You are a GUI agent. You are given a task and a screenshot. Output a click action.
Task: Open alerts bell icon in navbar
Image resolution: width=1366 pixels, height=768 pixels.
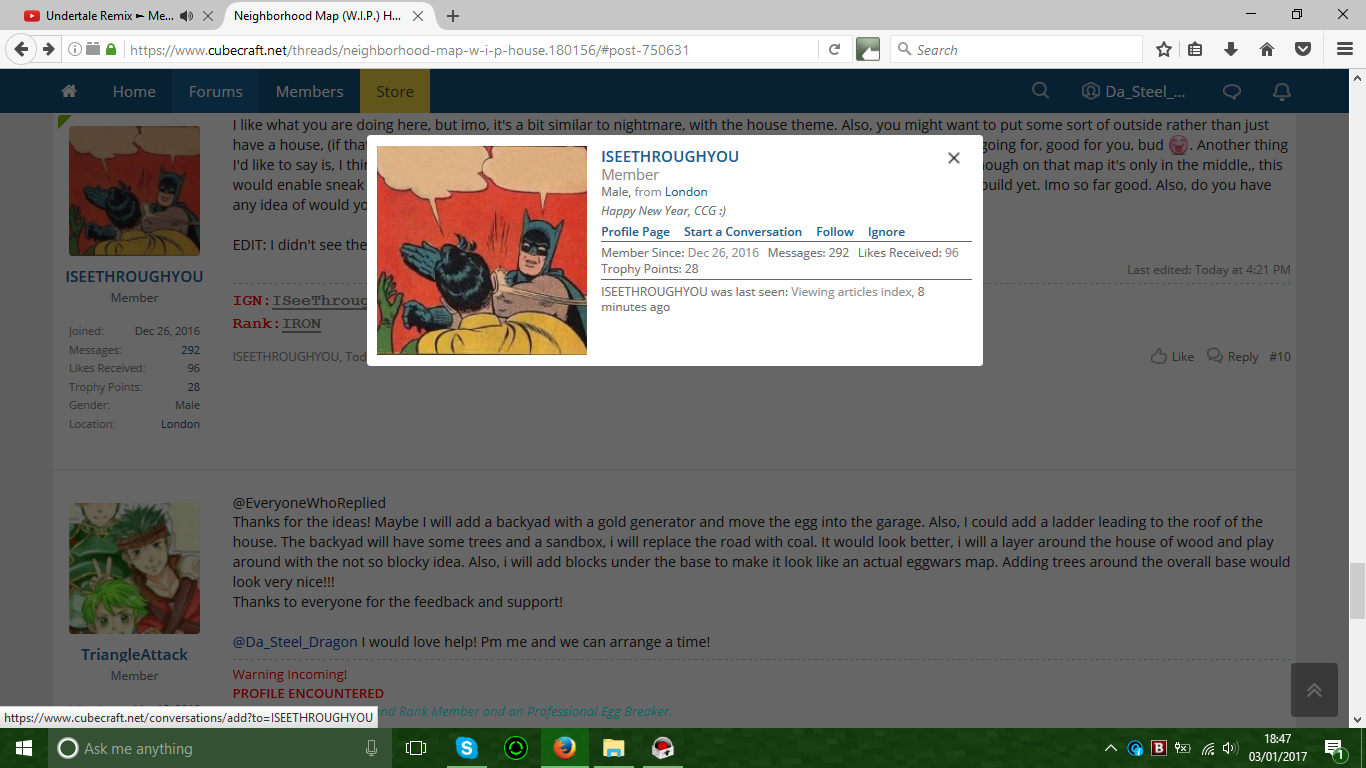pyautogui.click(x=1281, y=91)
